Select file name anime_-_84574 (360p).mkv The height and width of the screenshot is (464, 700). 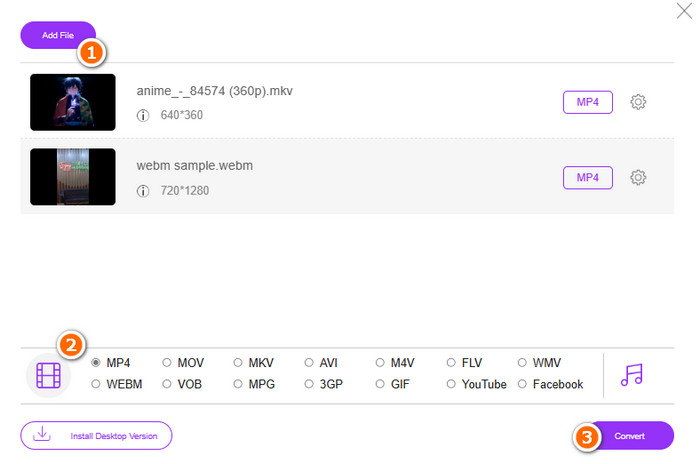[214, 91]
